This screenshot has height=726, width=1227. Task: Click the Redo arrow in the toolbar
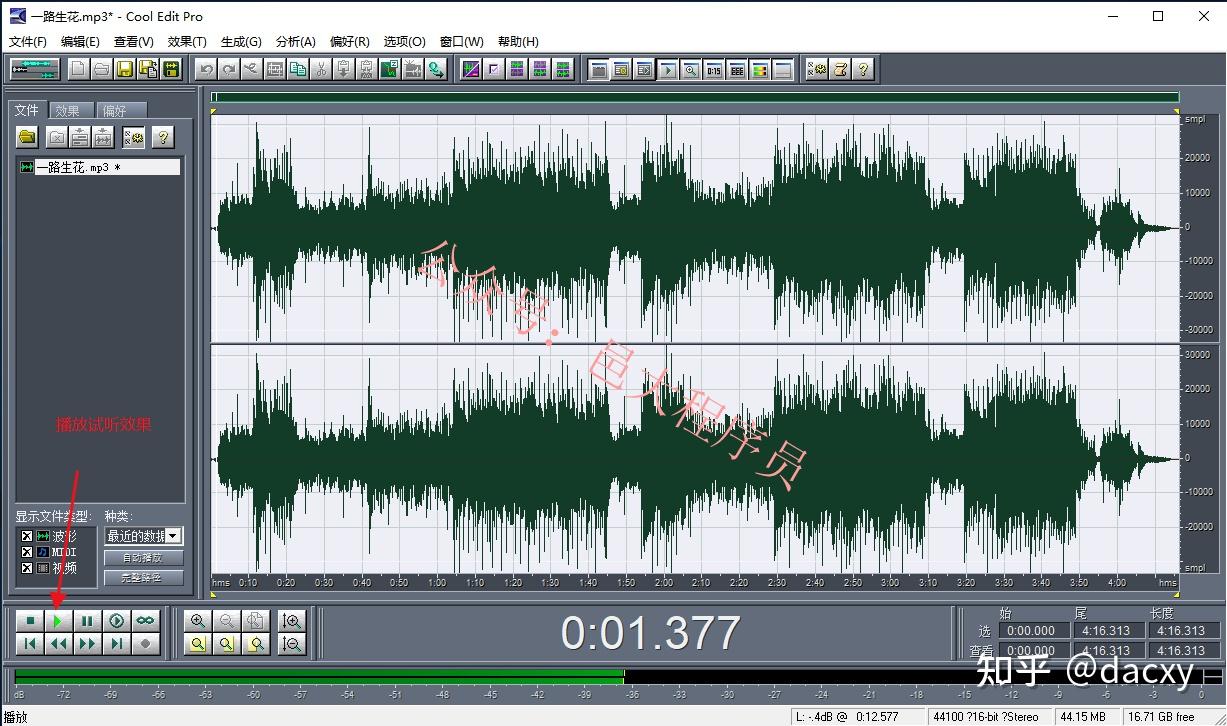[228, 69]
